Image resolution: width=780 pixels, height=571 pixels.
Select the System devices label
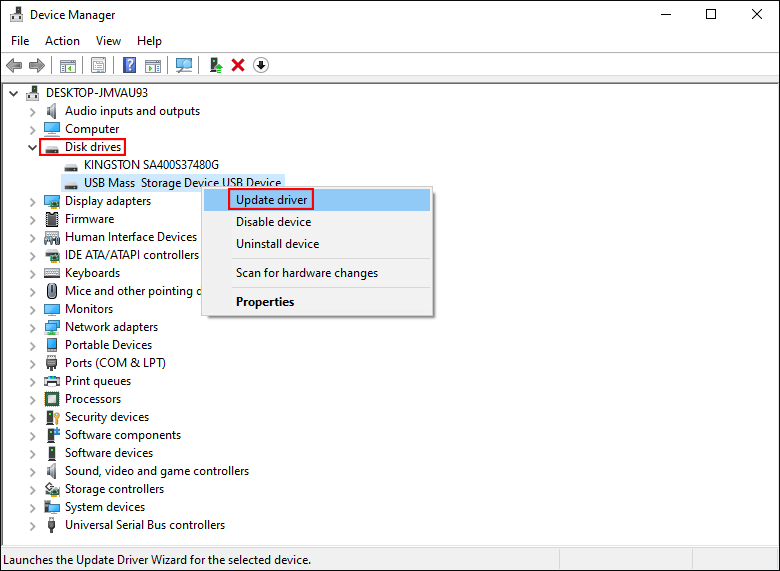105,507
